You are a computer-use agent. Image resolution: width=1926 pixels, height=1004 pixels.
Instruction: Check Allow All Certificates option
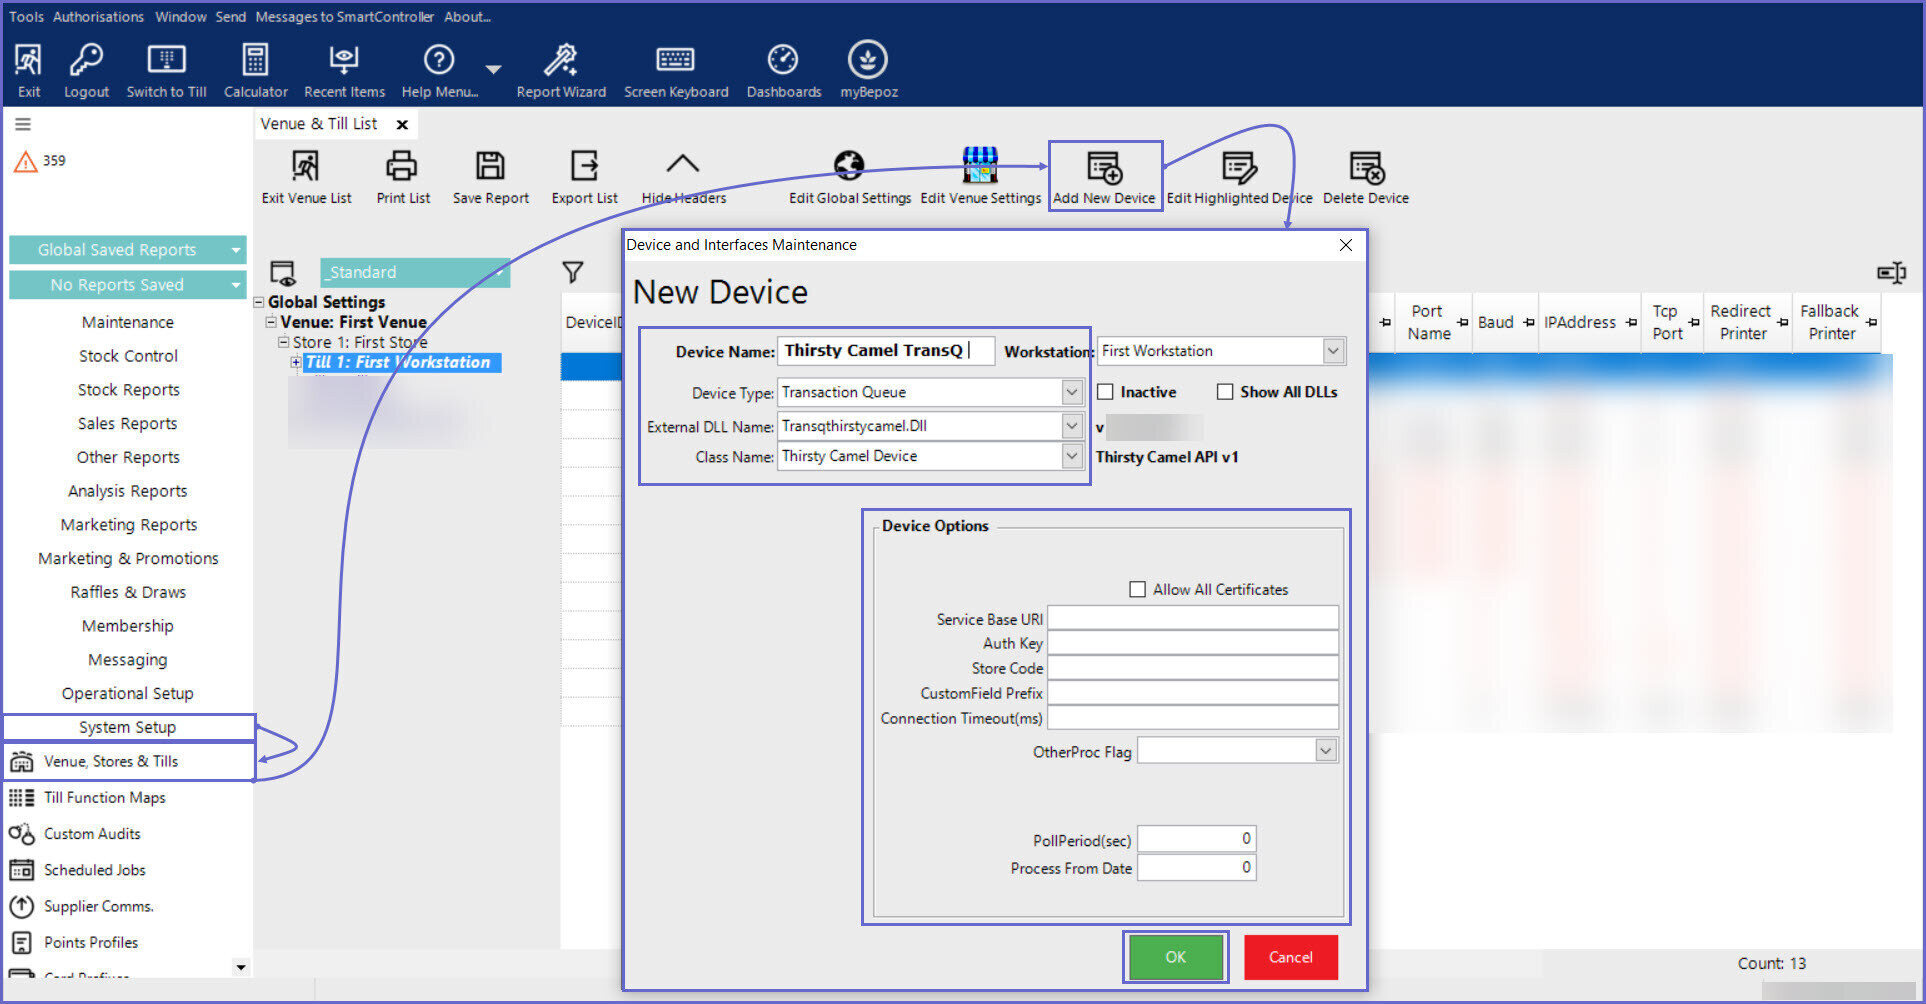click(x=1138, y=590)
